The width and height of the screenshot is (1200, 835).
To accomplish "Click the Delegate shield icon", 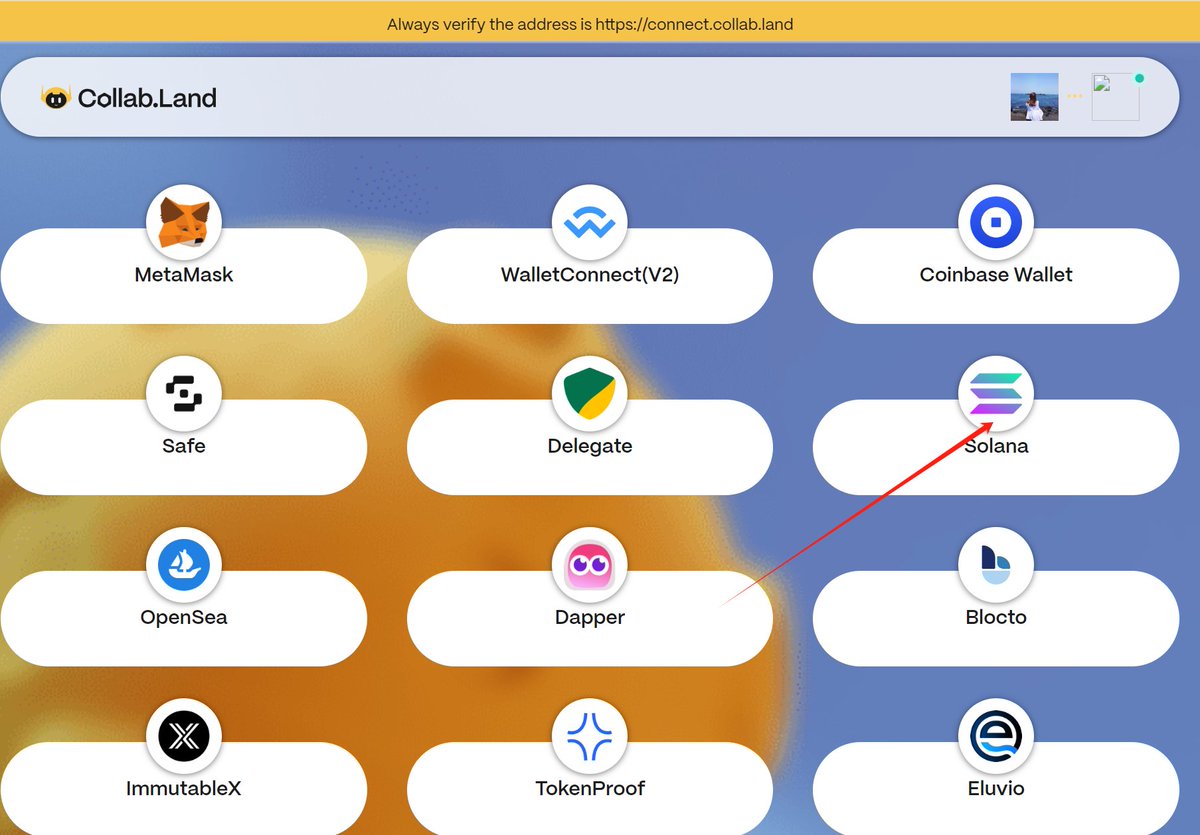I will (x=590, y=395).
